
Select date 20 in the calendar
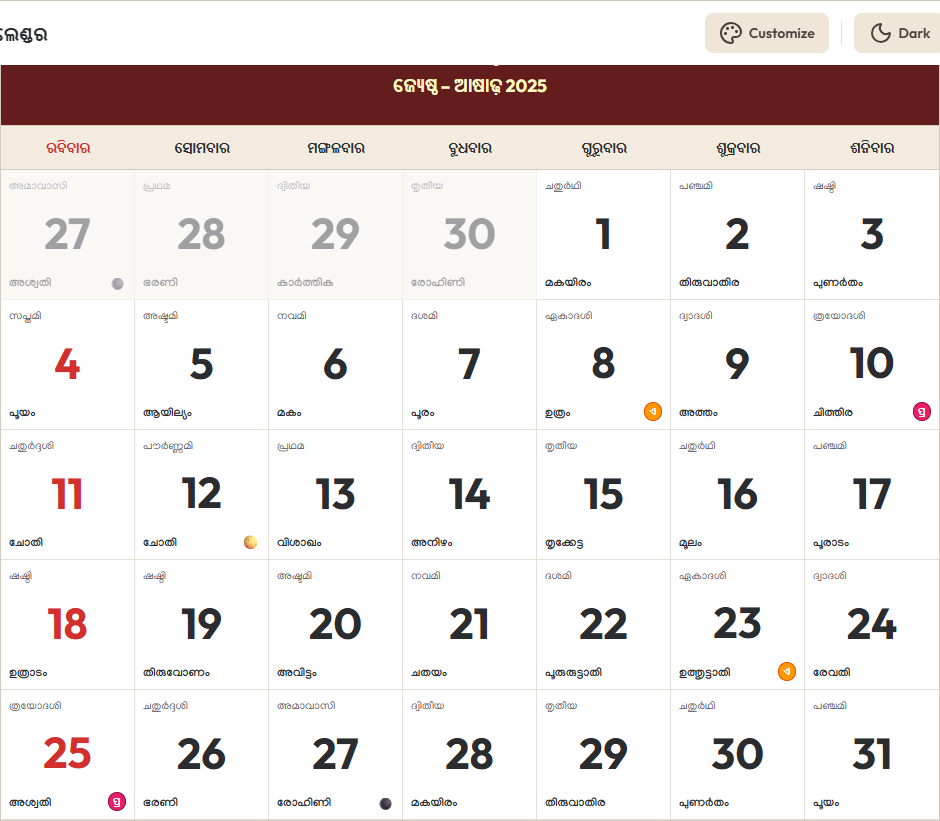336,624
